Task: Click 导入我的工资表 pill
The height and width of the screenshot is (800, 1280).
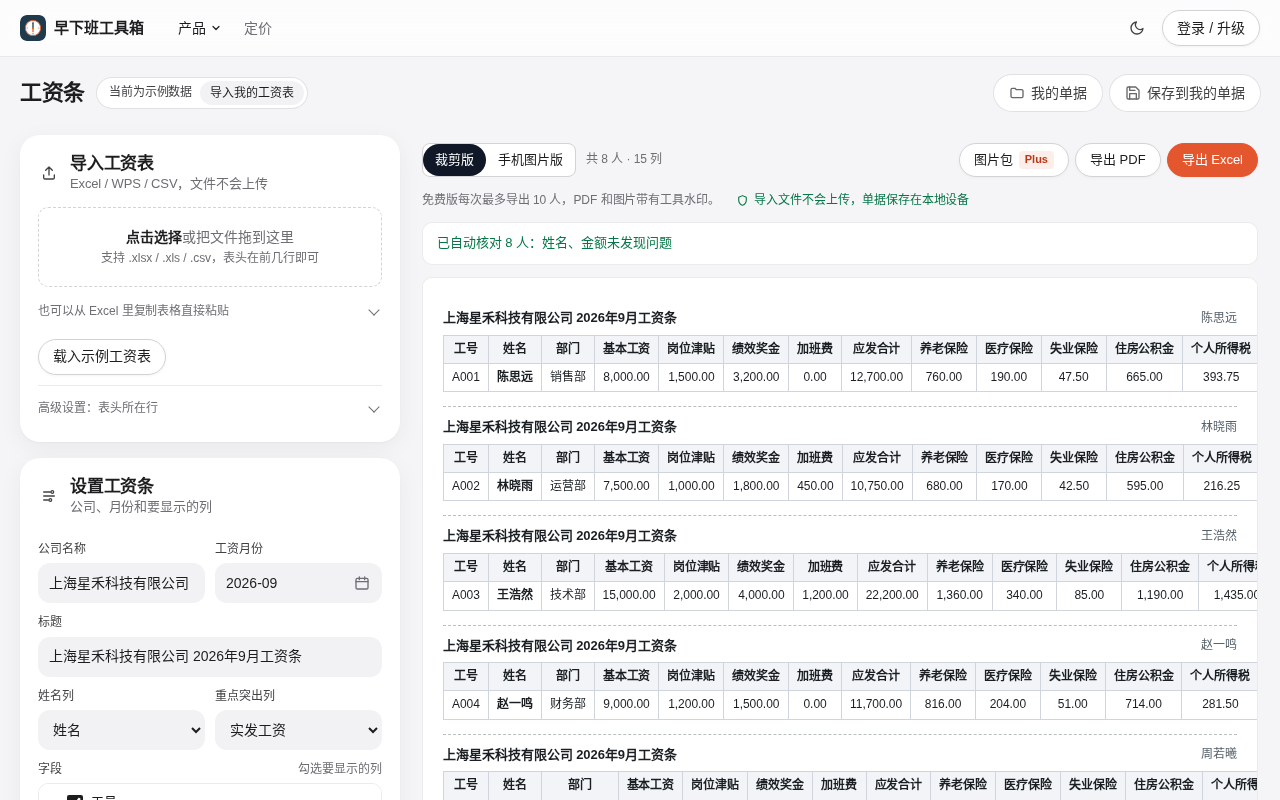Action: 252,93
